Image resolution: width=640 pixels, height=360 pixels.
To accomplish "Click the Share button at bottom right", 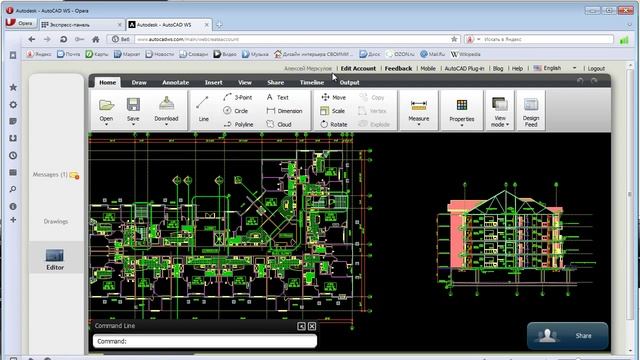I will click(x=567, y=336).
